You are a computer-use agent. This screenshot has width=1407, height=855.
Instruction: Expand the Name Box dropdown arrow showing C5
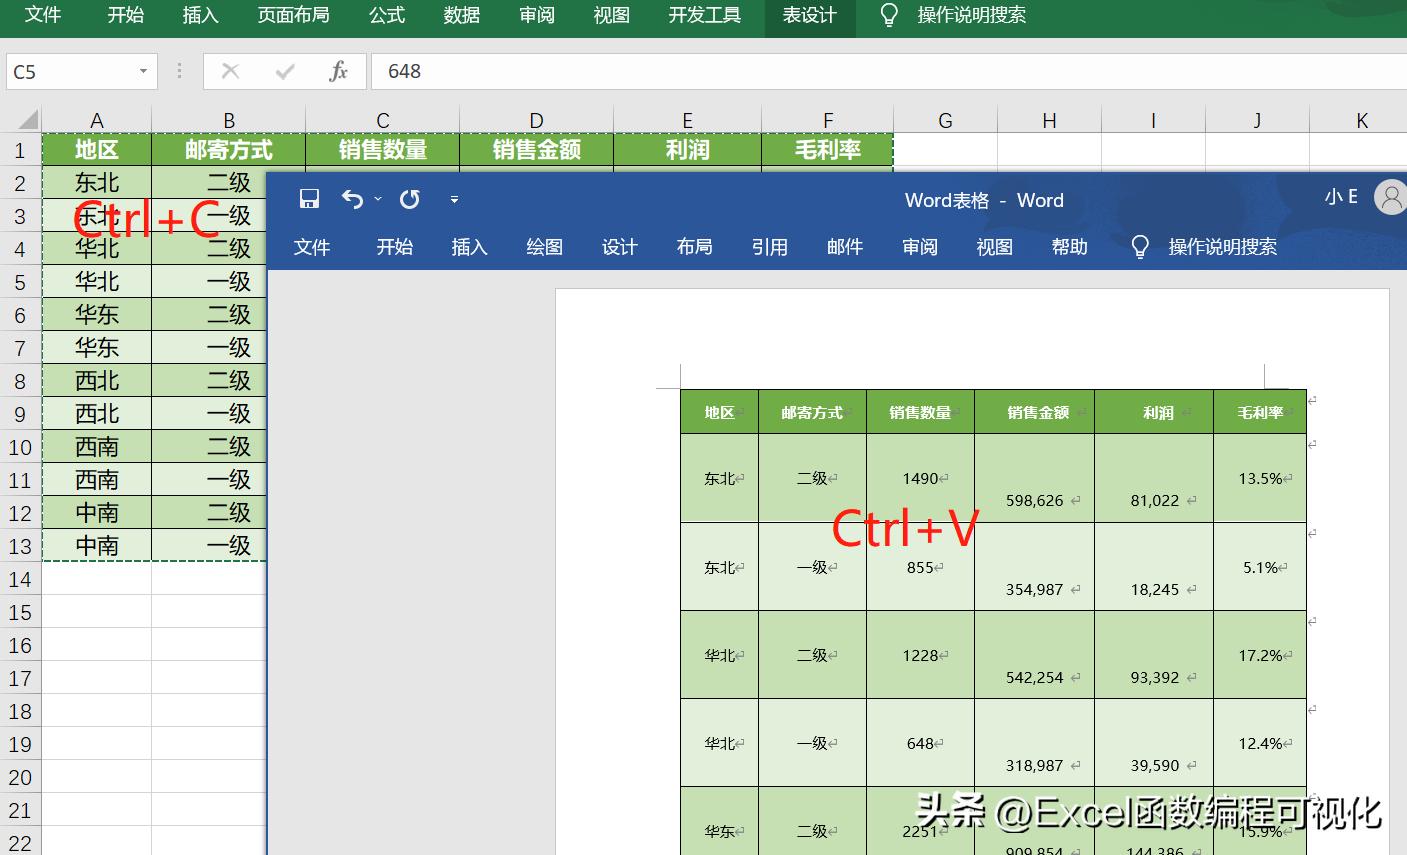[143, 71]
